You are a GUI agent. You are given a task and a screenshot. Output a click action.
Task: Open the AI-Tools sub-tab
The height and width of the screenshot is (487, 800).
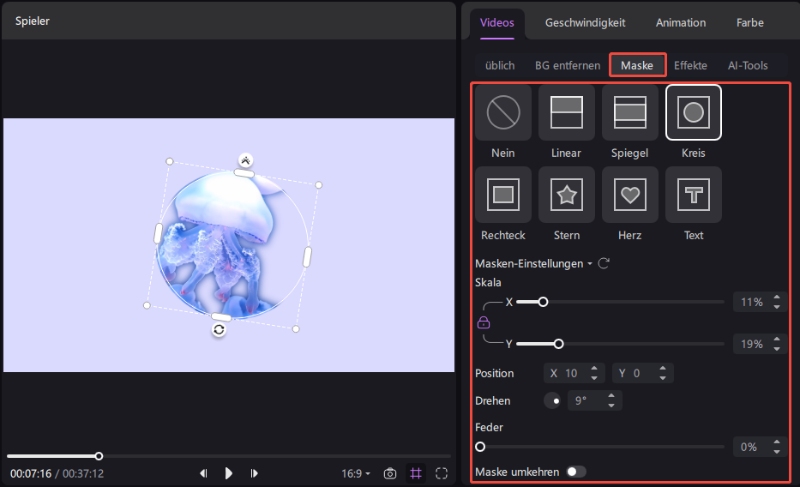click(x=747, y=65)
